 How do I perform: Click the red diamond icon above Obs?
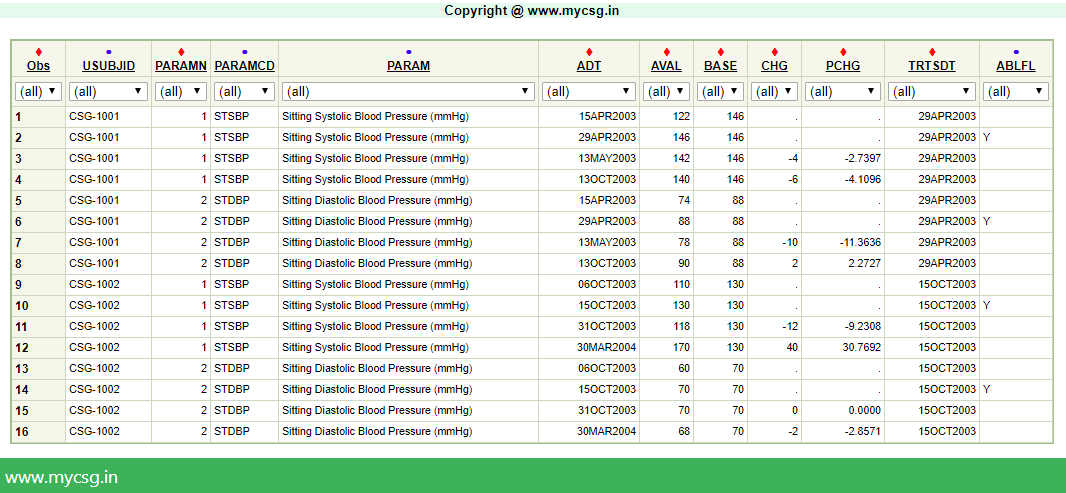click(x=39, y=52)
